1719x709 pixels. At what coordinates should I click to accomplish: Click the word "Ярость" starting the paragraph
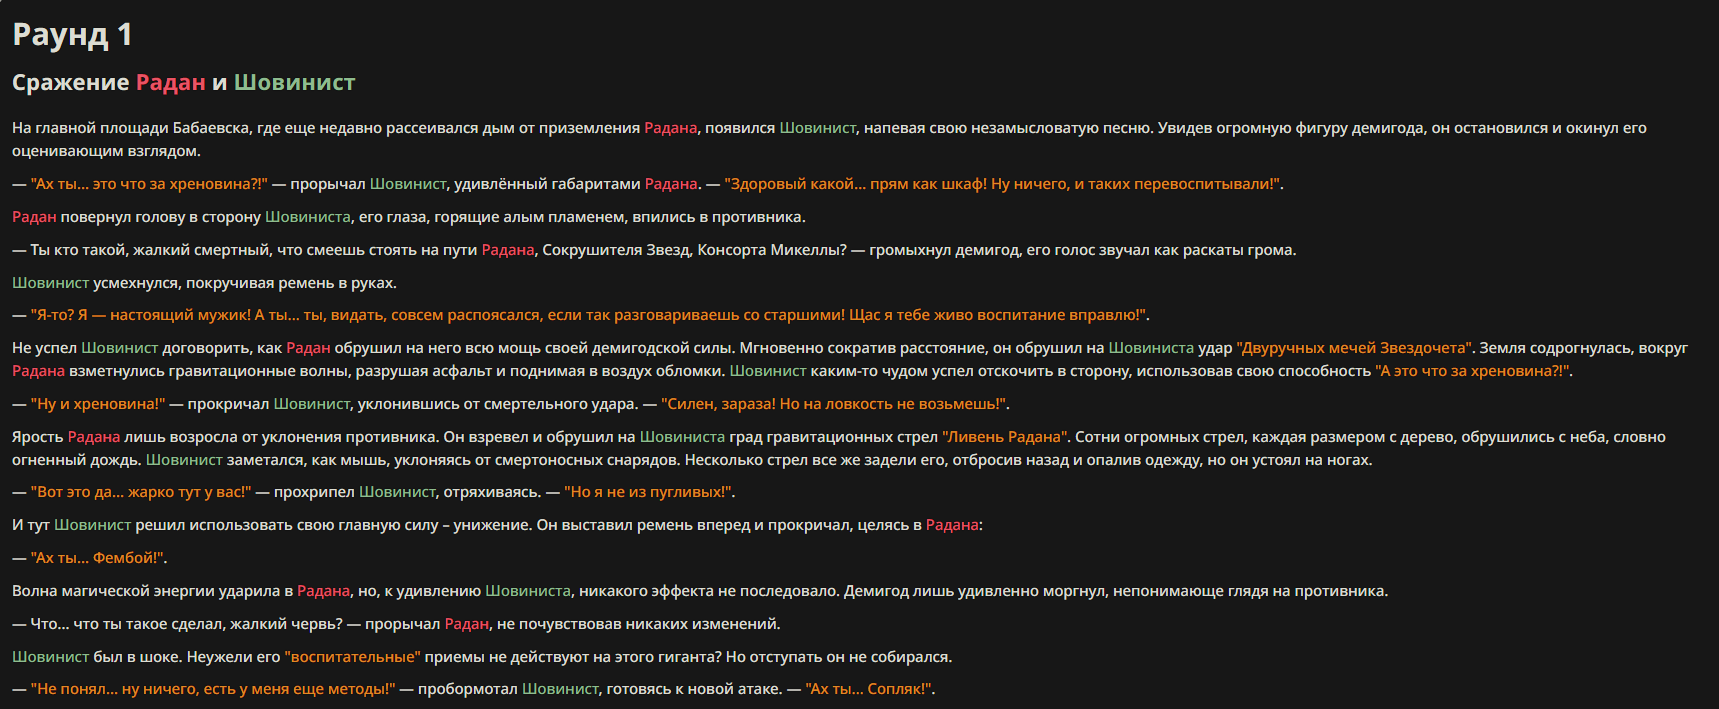click(x=38, y=437)
